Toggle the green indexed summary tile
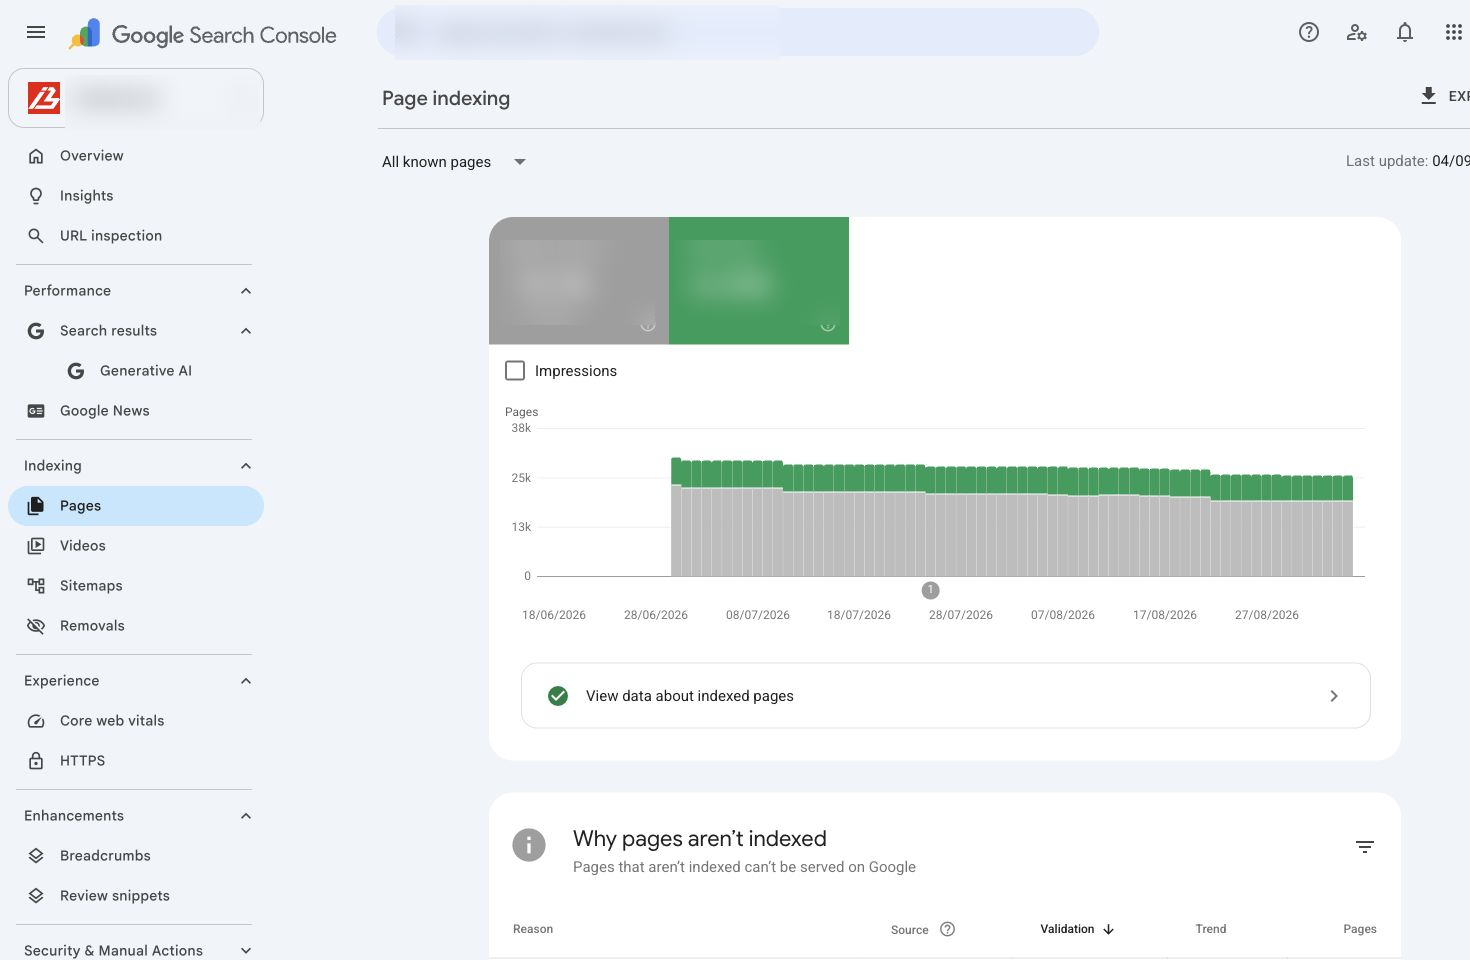The width and height of the screenshot is (1470, 960). click(x=759, y=281)
